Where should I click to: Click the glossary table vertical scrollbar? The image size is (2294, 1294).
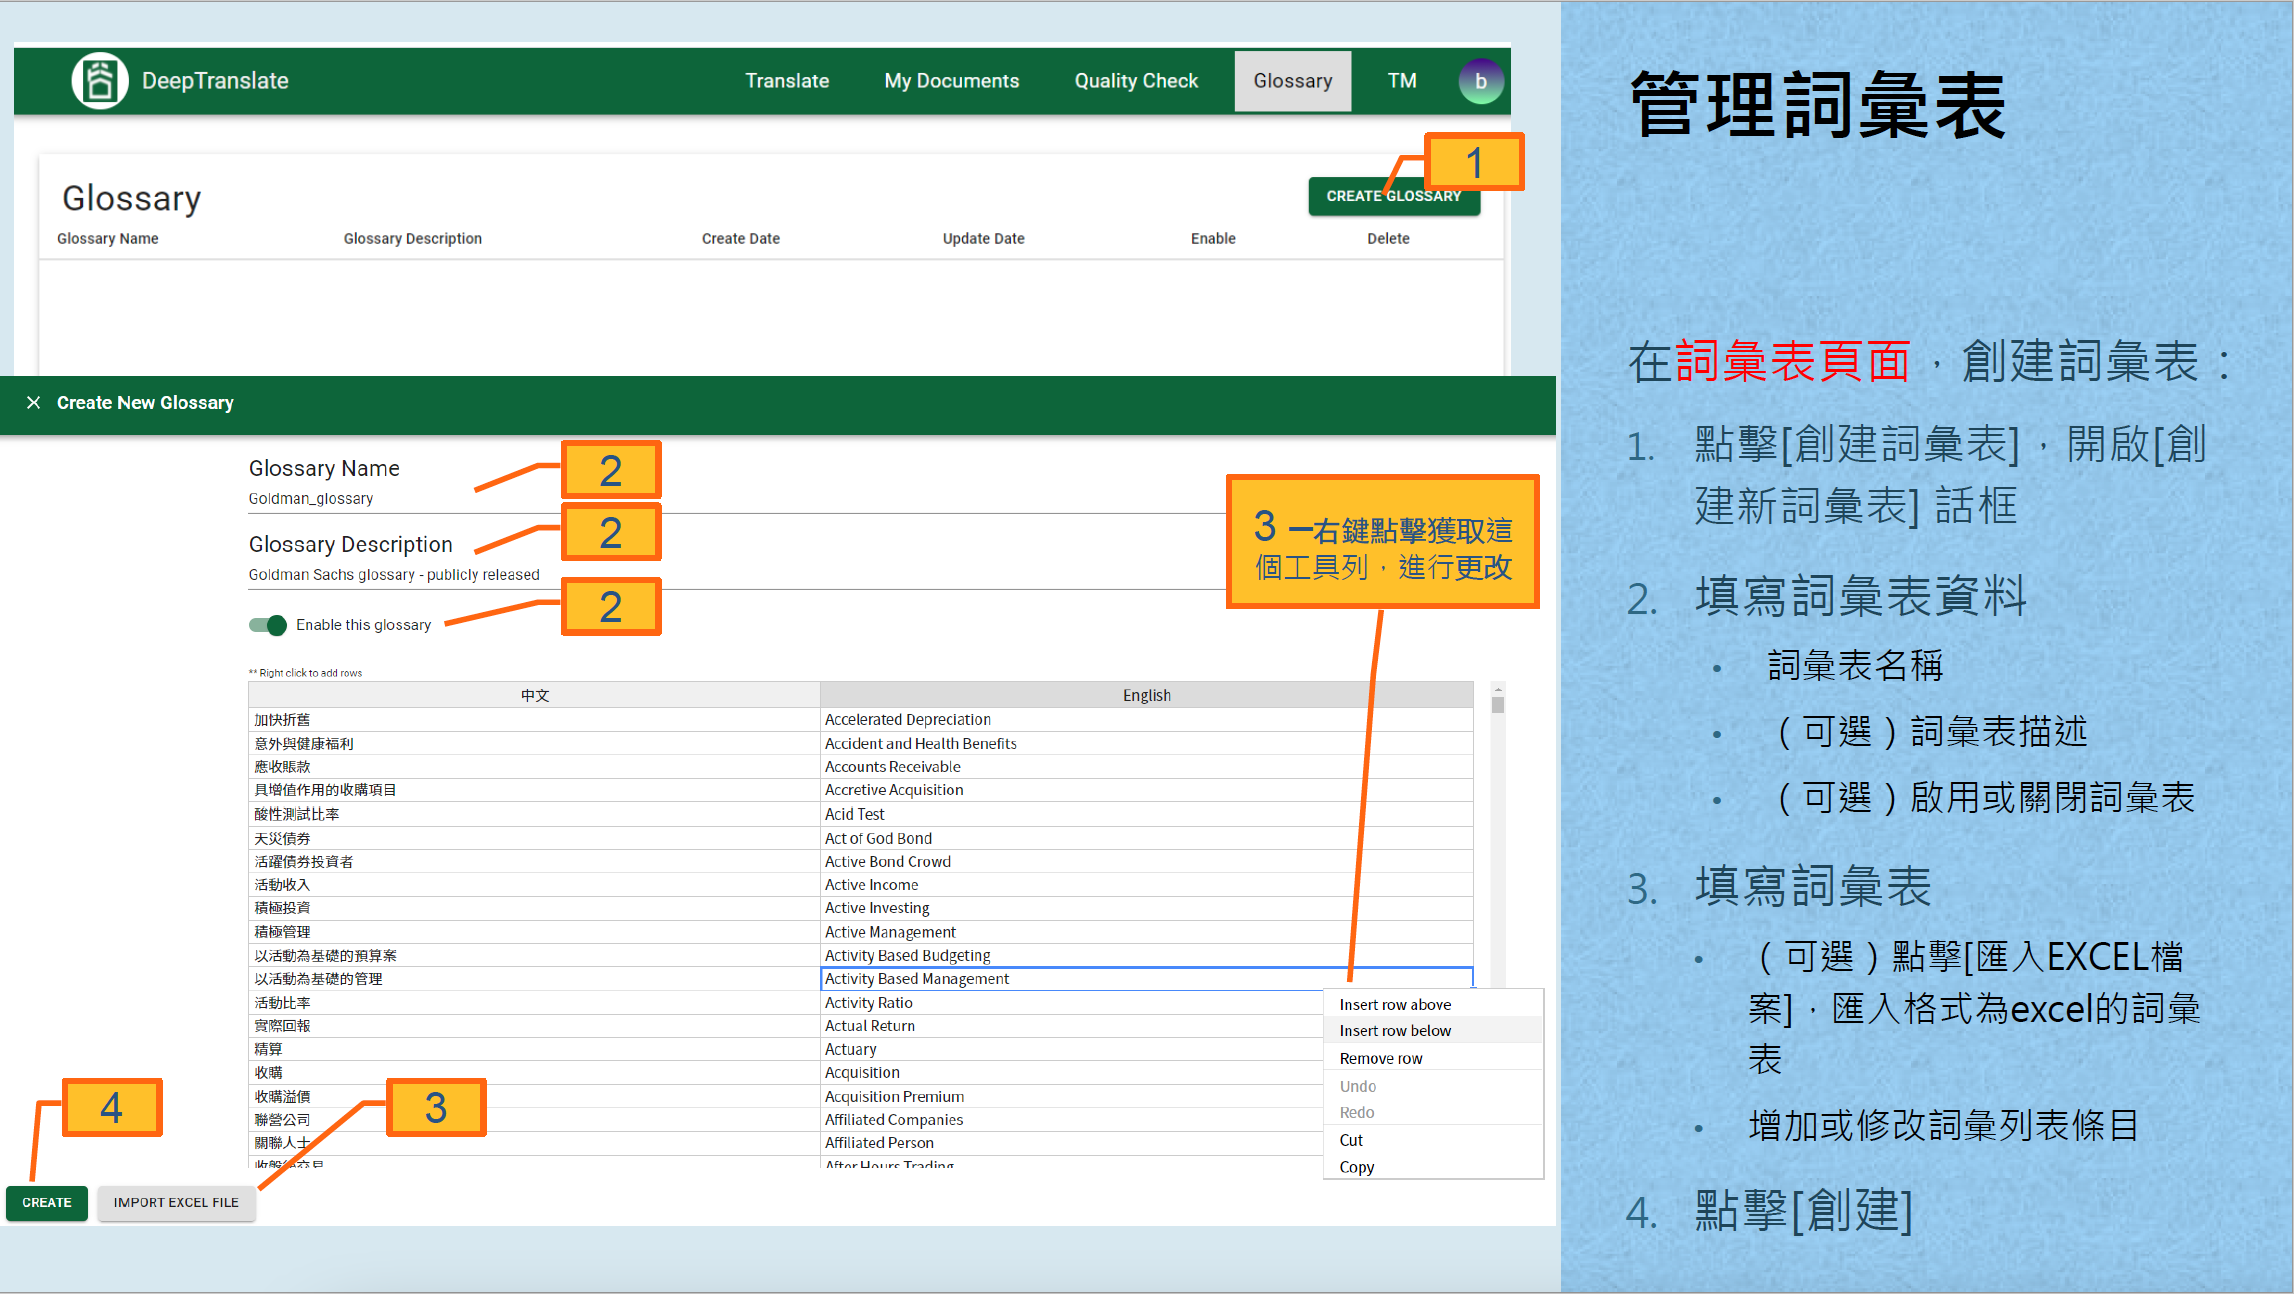click(1497, 705)
